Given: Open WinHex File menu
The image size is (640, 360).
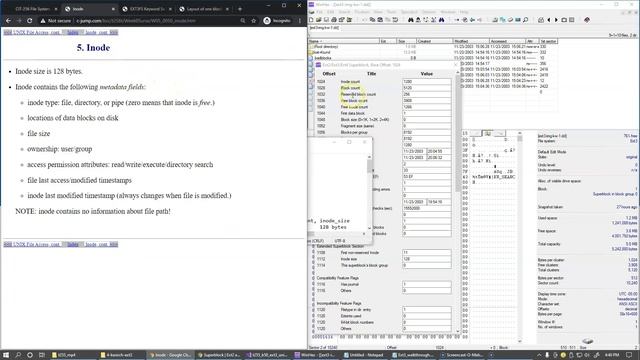Looking at the screenshot, I should coord(320,12).
